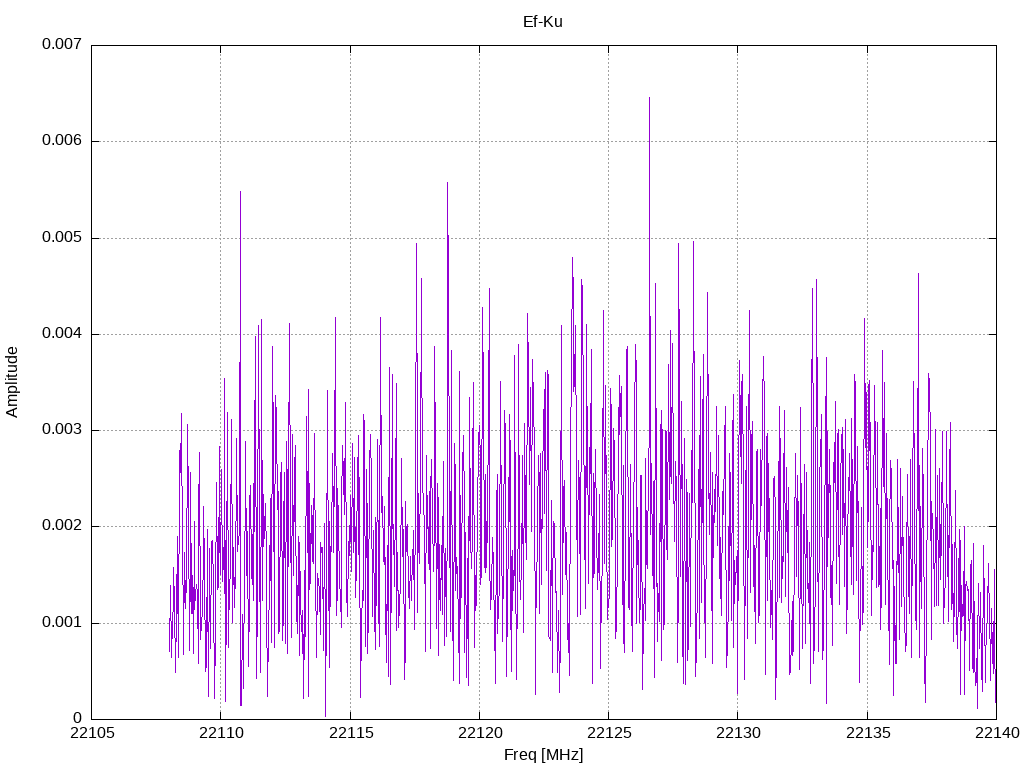Click the y-axis value 0.001
The height and width of the screenshot is (768, 1024).
pyautogui.click(x=62, y=622)
